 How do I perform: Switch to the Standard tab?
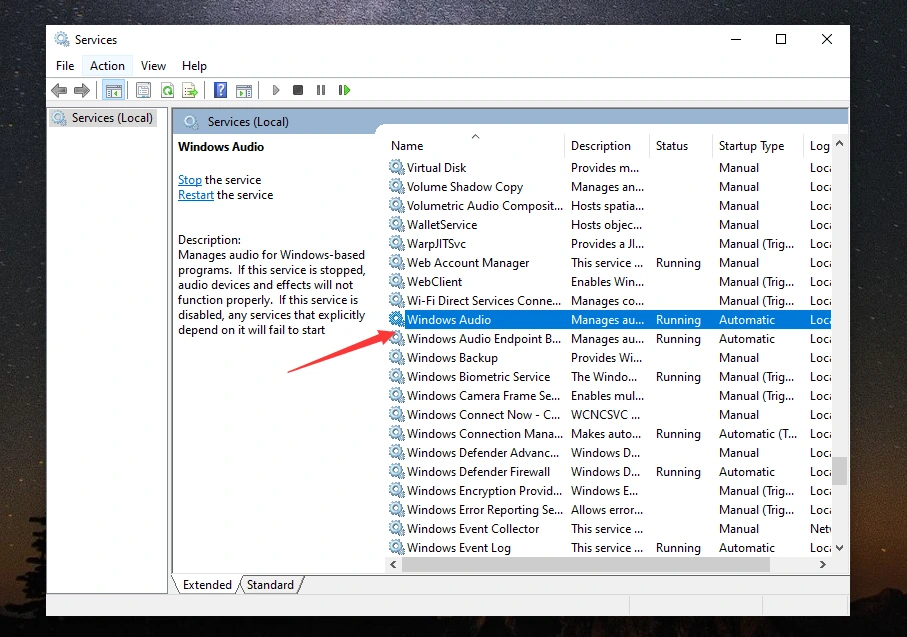(270, 585)
